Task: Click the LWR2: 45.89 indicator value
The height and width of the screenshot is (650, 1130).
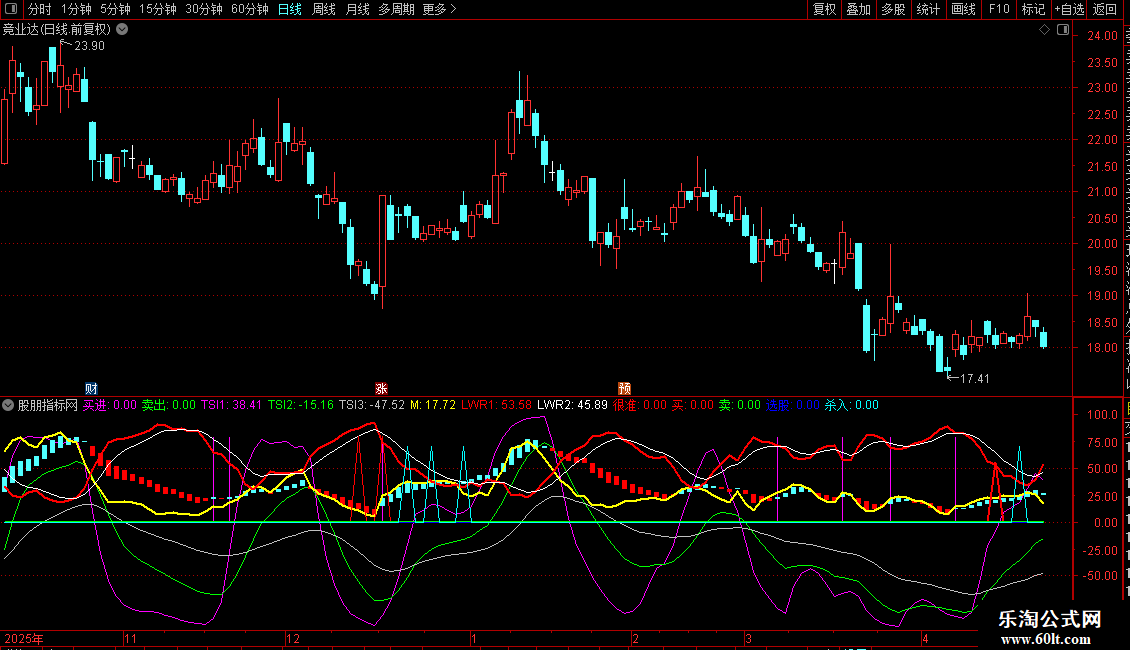Action: point(573,405)
